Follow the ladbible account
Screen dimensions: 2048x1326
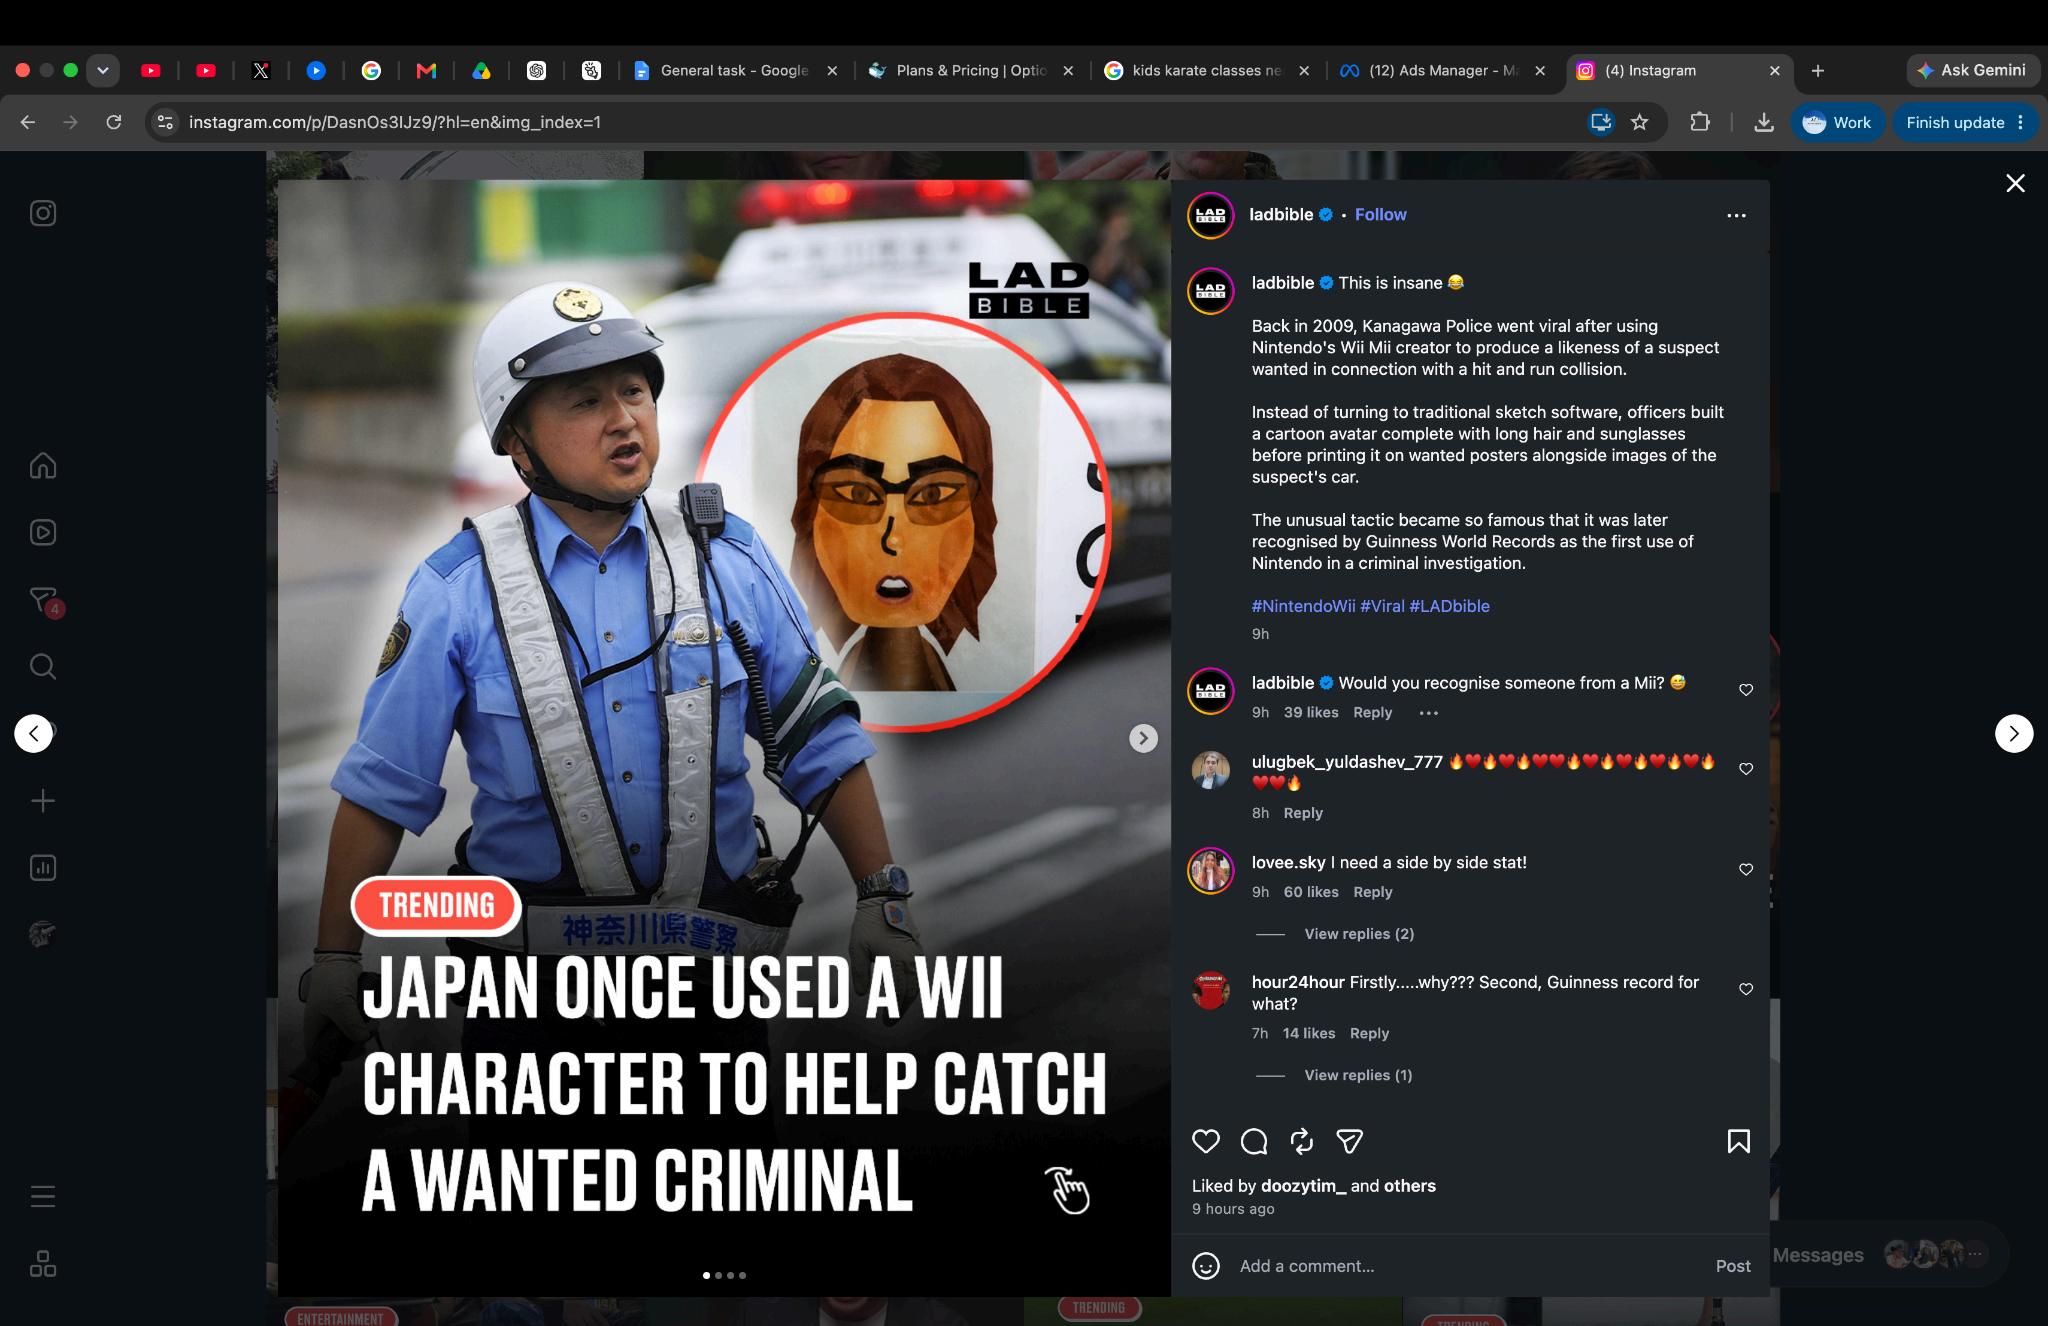pyautogui.click(x=1380, y=214)
